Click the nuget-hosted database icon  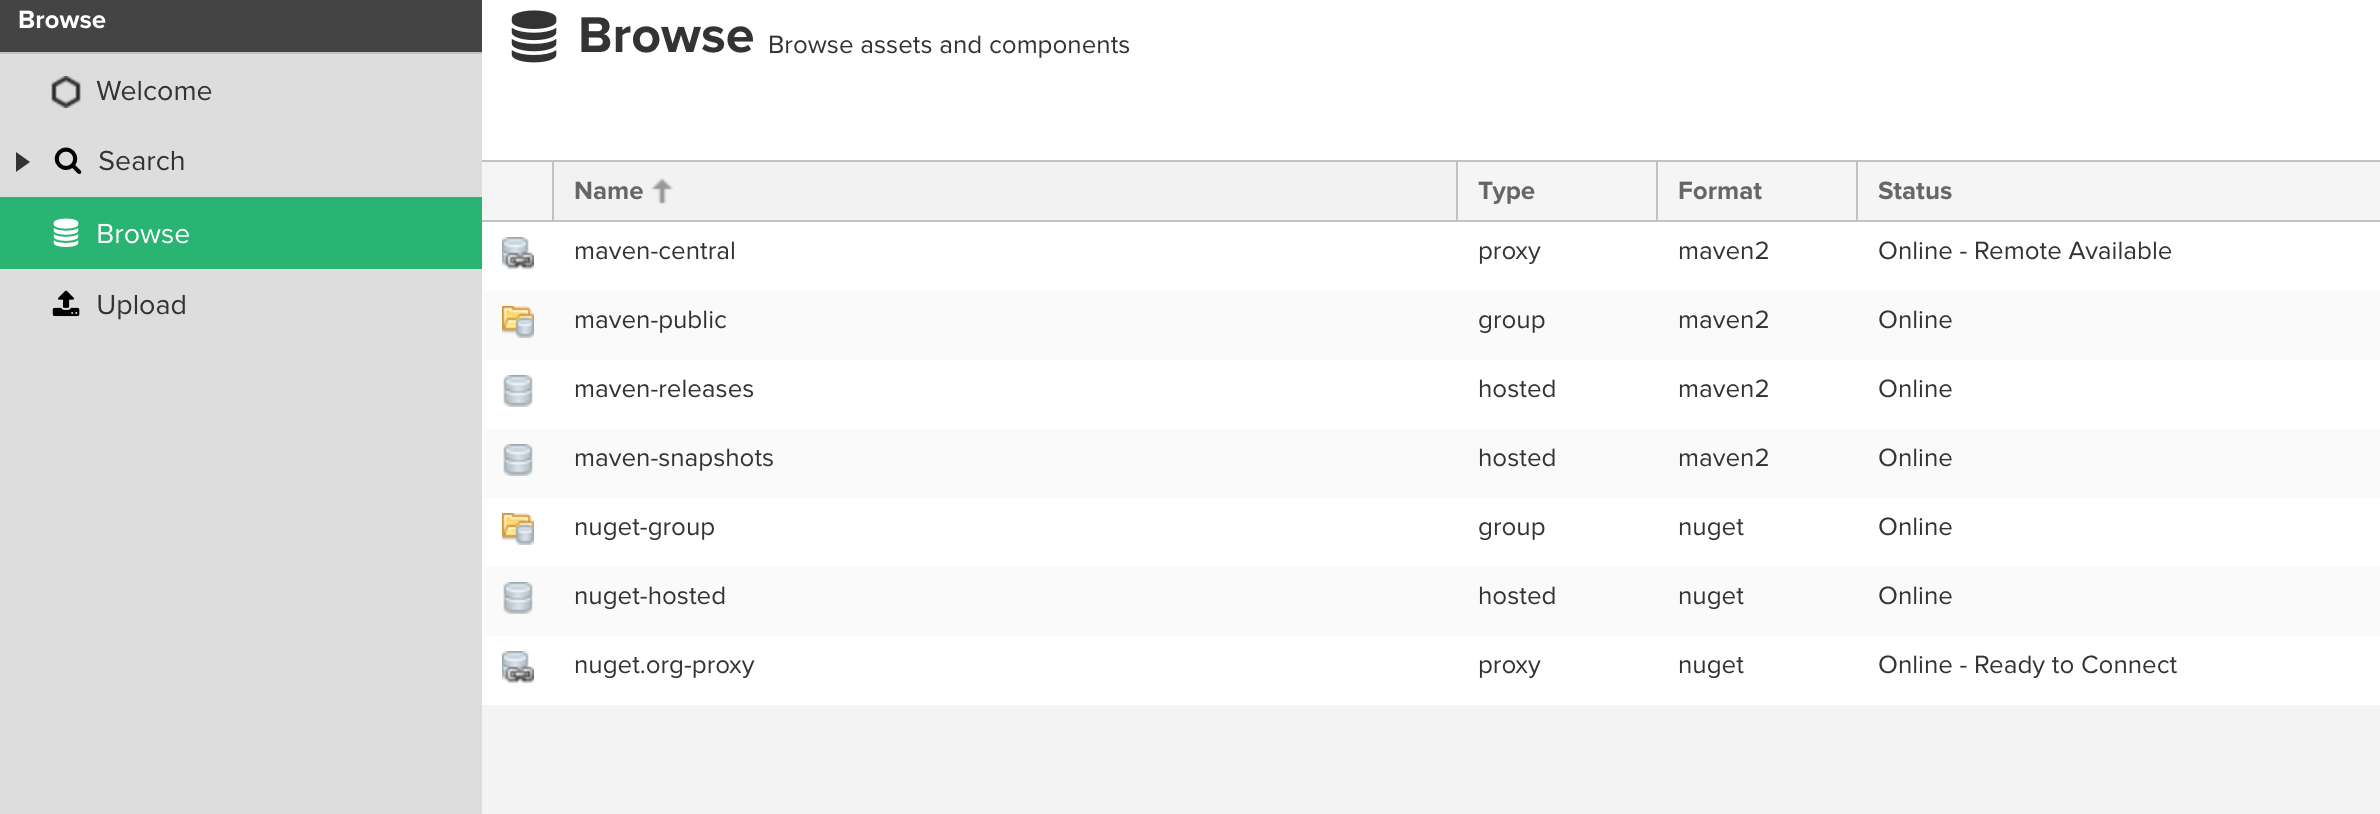click(517, 597)
